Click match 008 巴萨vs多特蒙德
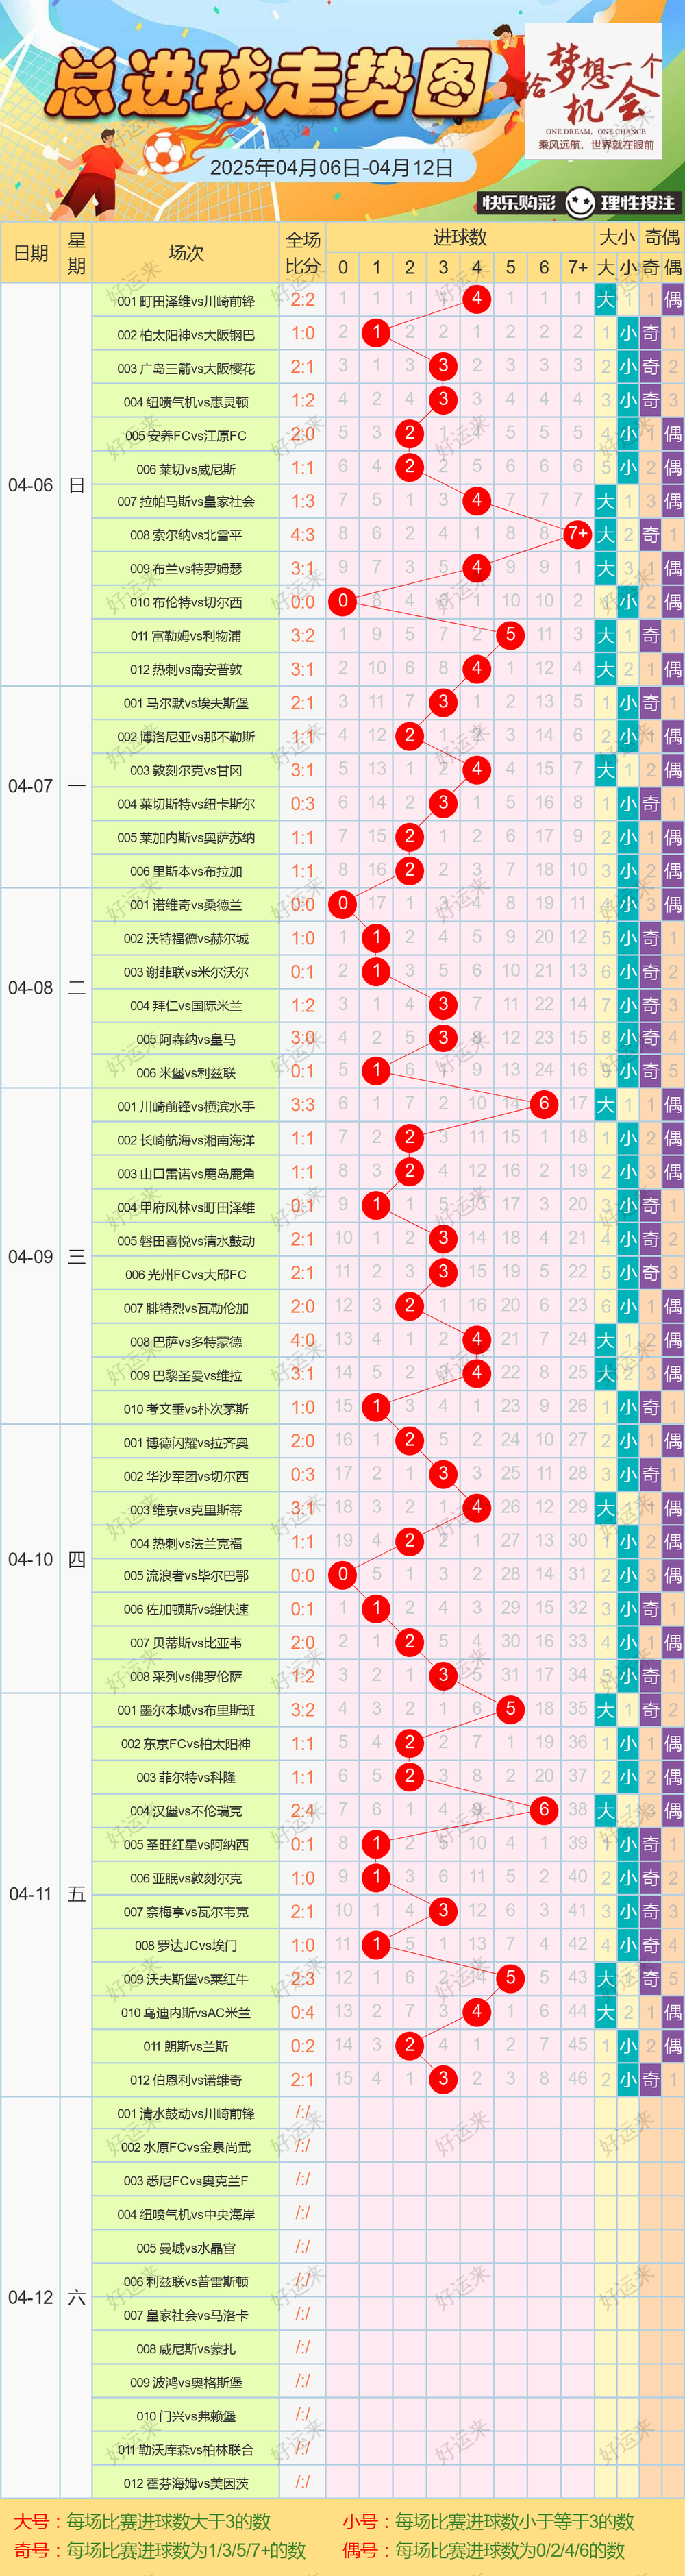The image size is (685, 2576). (x=186, y=1341)
